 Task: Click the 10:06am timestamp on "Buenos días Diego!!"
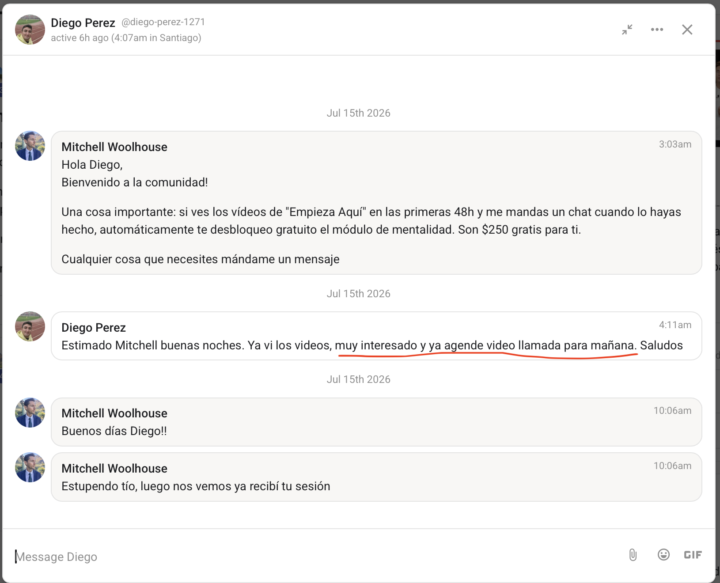(x=672, y=410)
